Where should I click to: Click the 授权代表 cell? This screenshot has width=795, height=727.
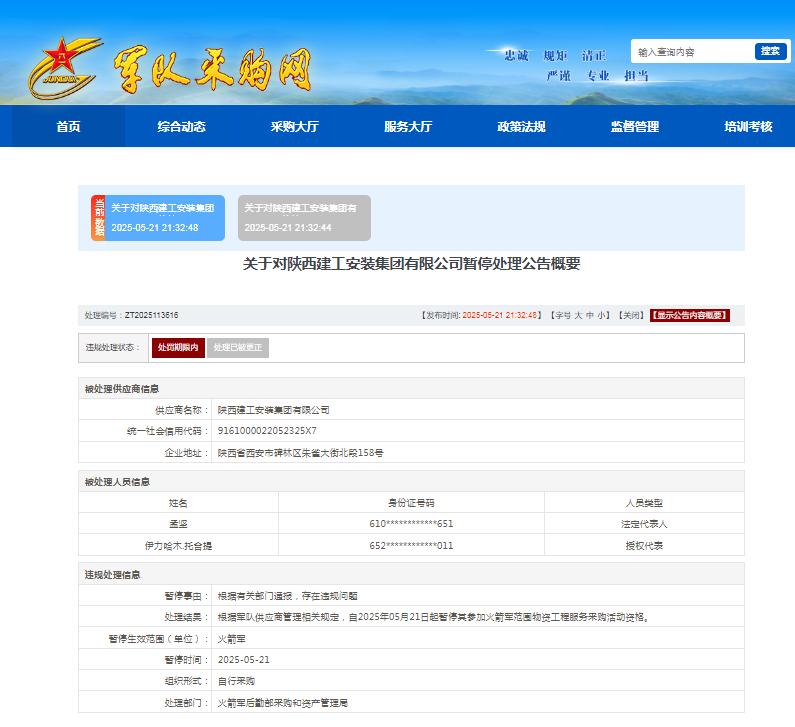pyautogui.click(x=644, y=546)
